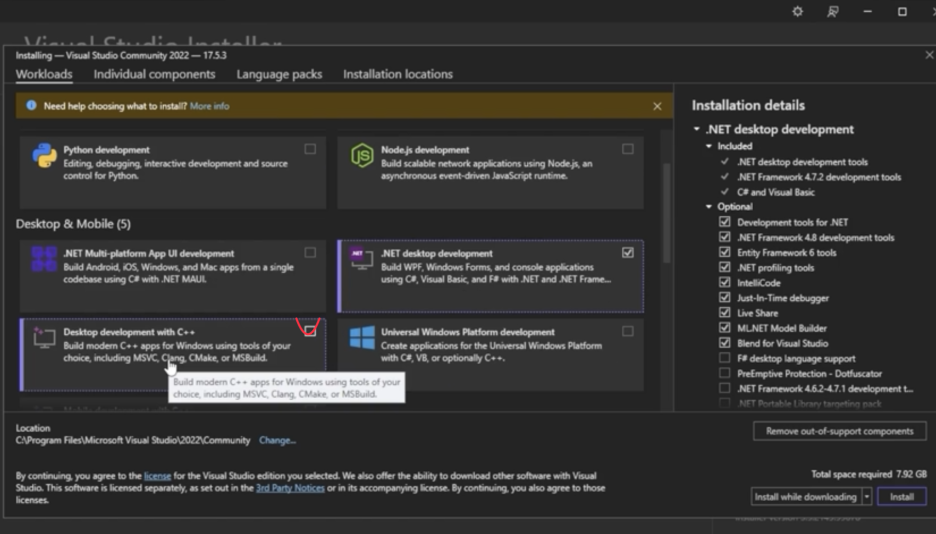Click the .NET desktop development icon
936x534 pixels.
coord(362,258)
